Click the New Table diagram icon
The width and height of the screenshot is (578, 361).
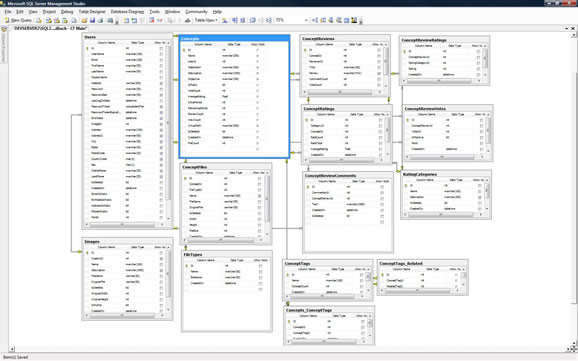click(x=126, y=20)
